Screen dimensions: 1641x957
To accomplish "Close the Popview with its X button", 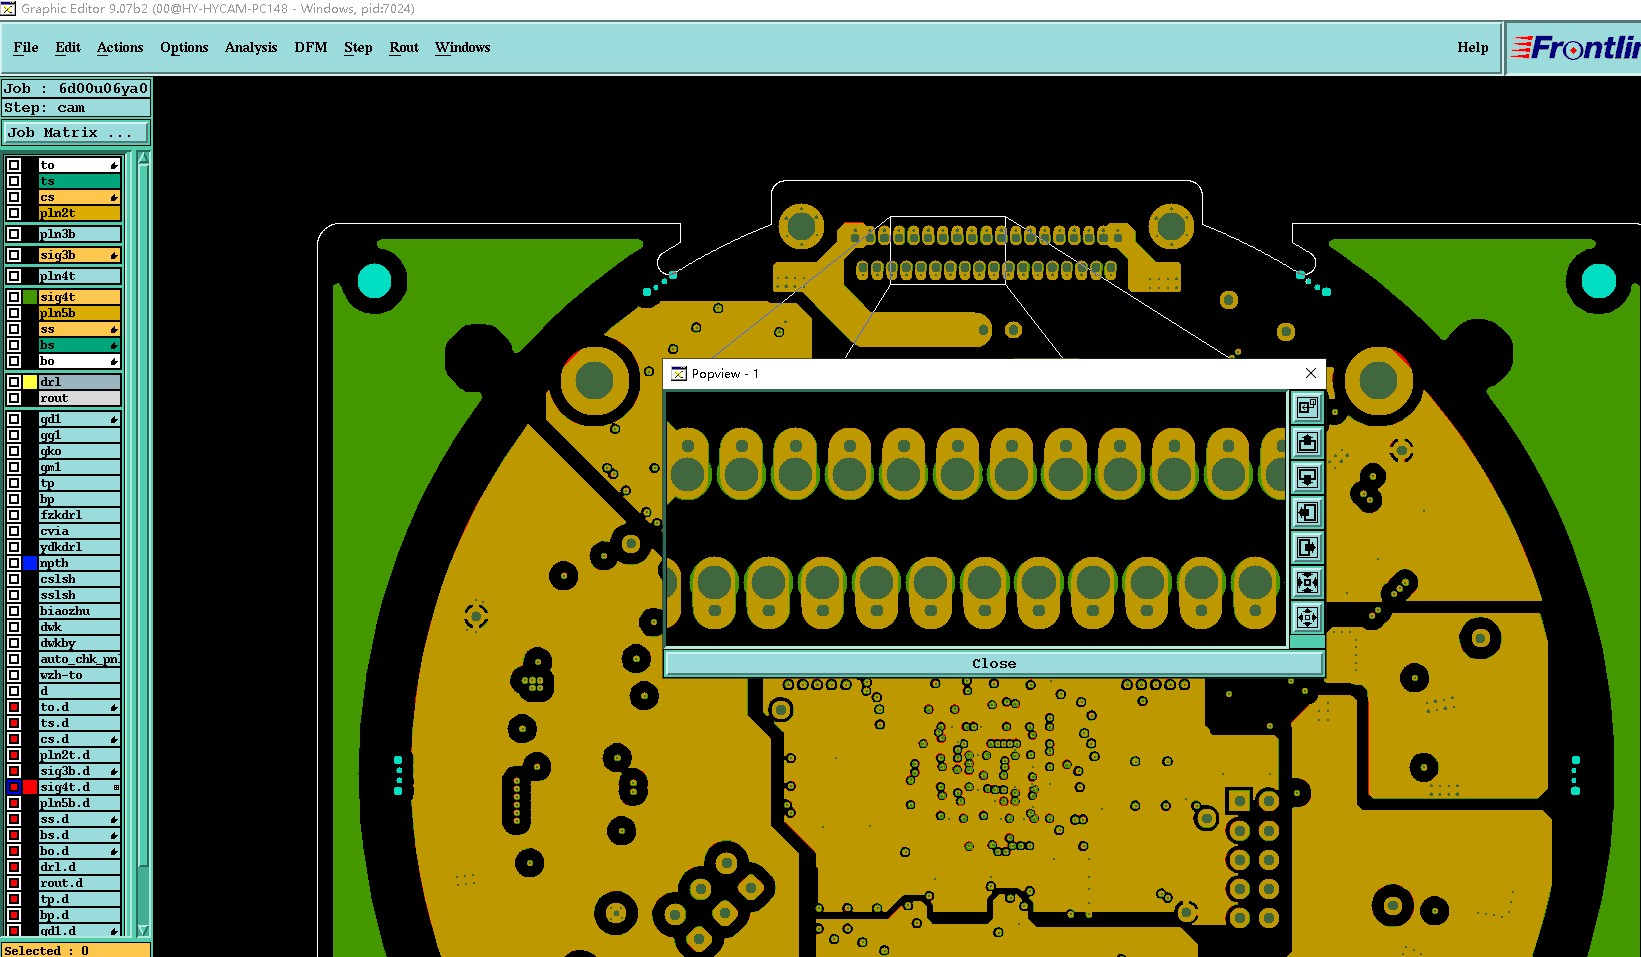I will [x=1311, y=373].
